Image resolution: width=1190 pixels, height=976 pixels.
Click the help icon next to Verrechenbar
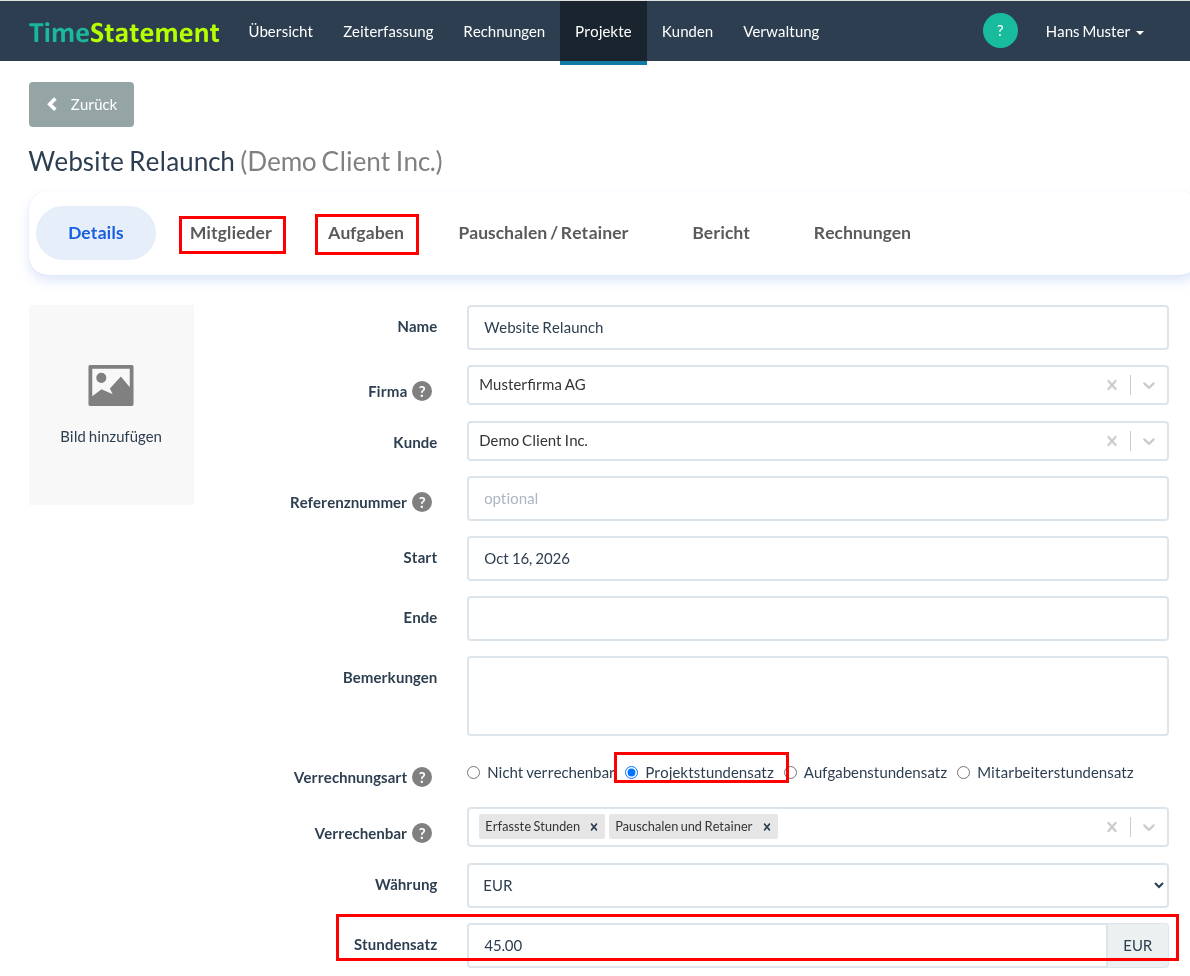coord(422,833)
